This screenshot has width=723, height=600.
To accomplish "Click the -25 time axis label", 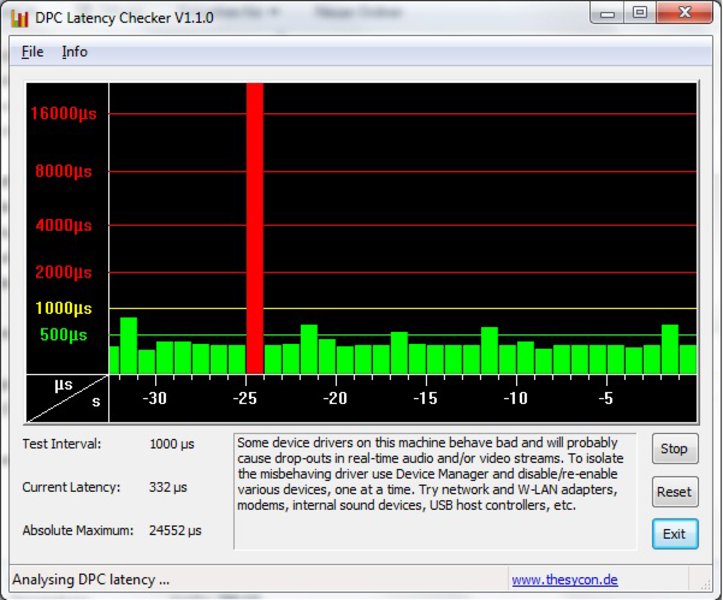I will tap(245, 398).
